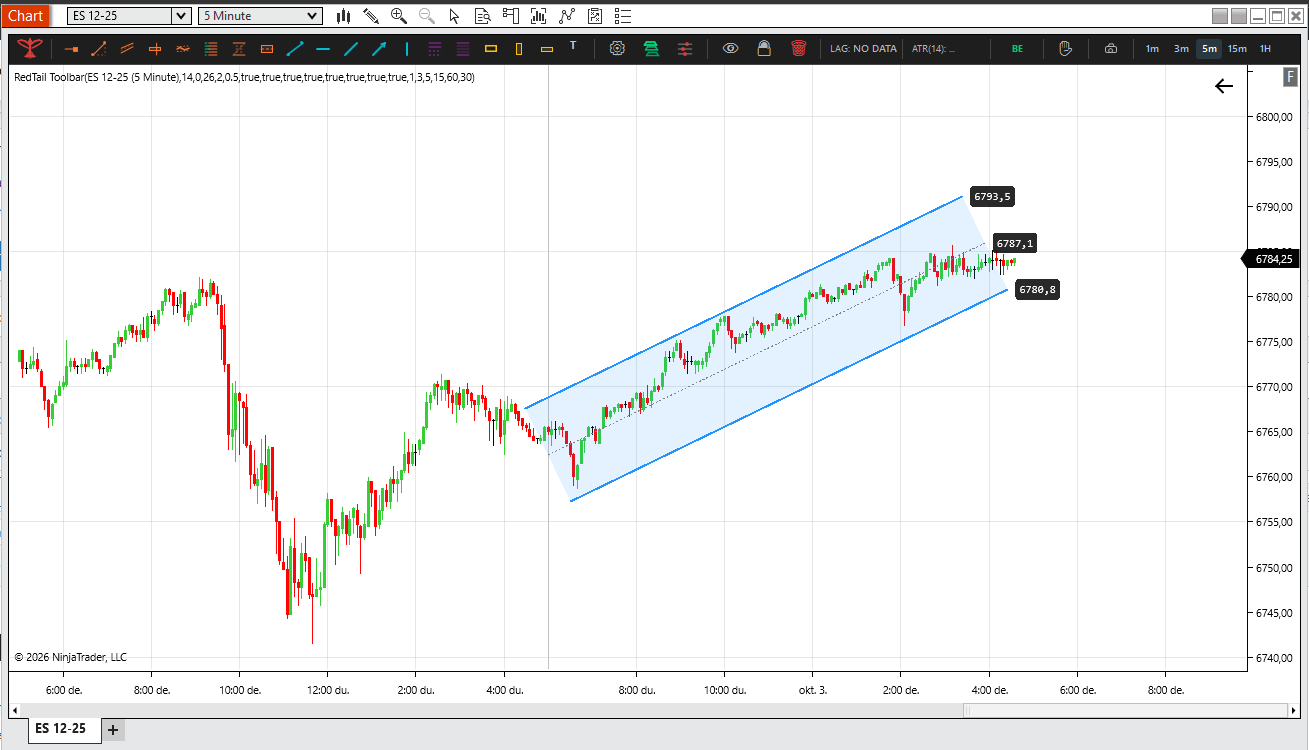Image resolution: width=1309 pixels, height=750 pixels.
Task: Open the RedTail settings gear icon
Action: pyautogui.click(x=617, y=48)
